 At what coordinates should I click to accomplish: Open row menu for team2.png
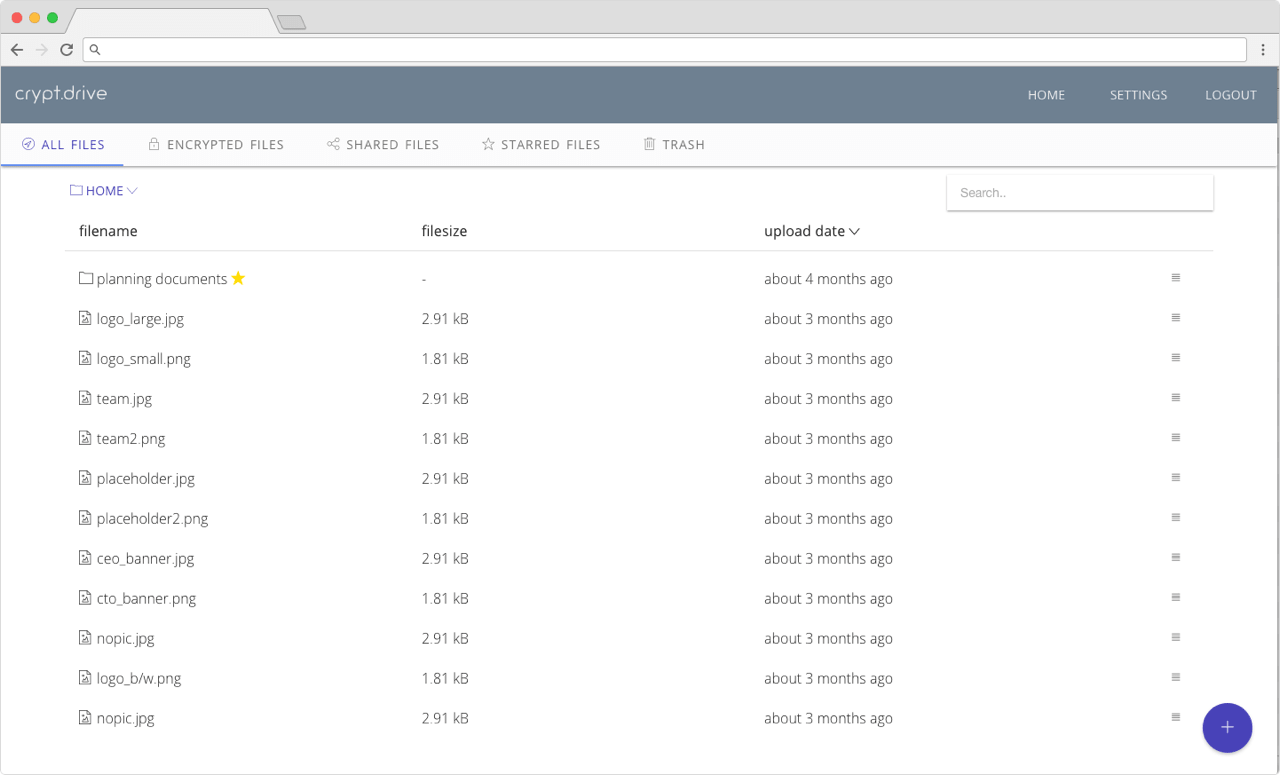click(x=1176, y=438)
